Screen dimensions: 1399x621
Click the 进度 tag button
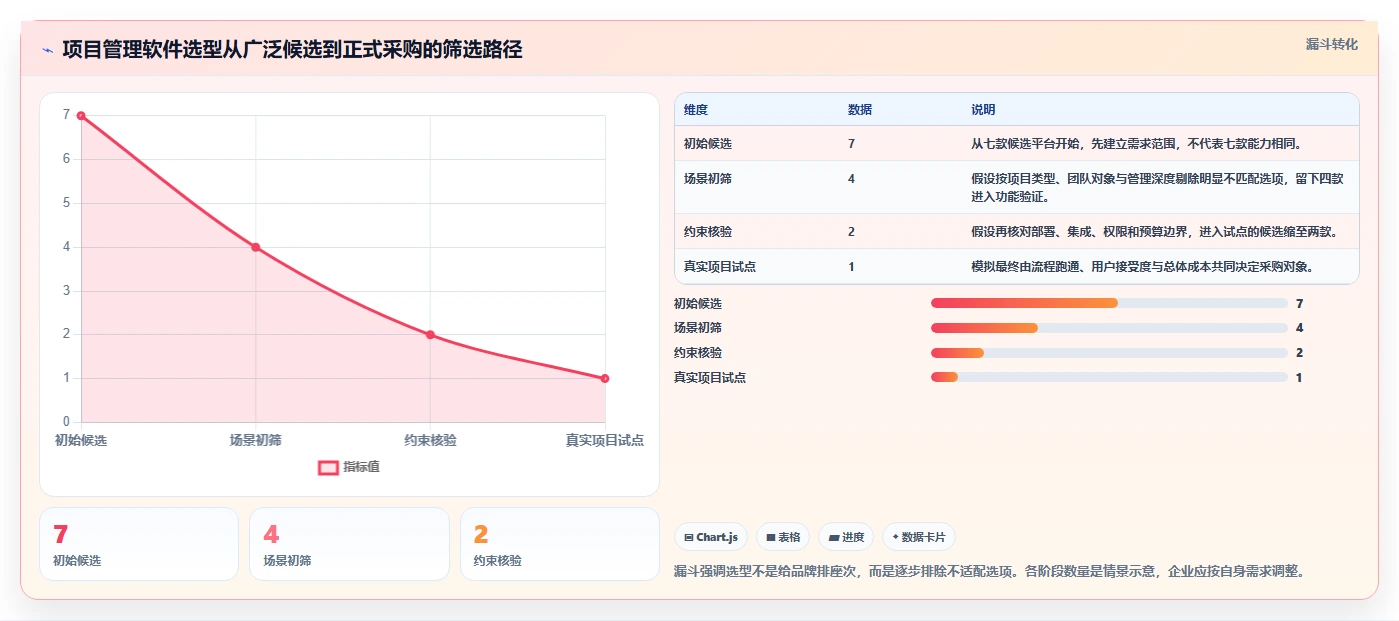pos(846,537)
